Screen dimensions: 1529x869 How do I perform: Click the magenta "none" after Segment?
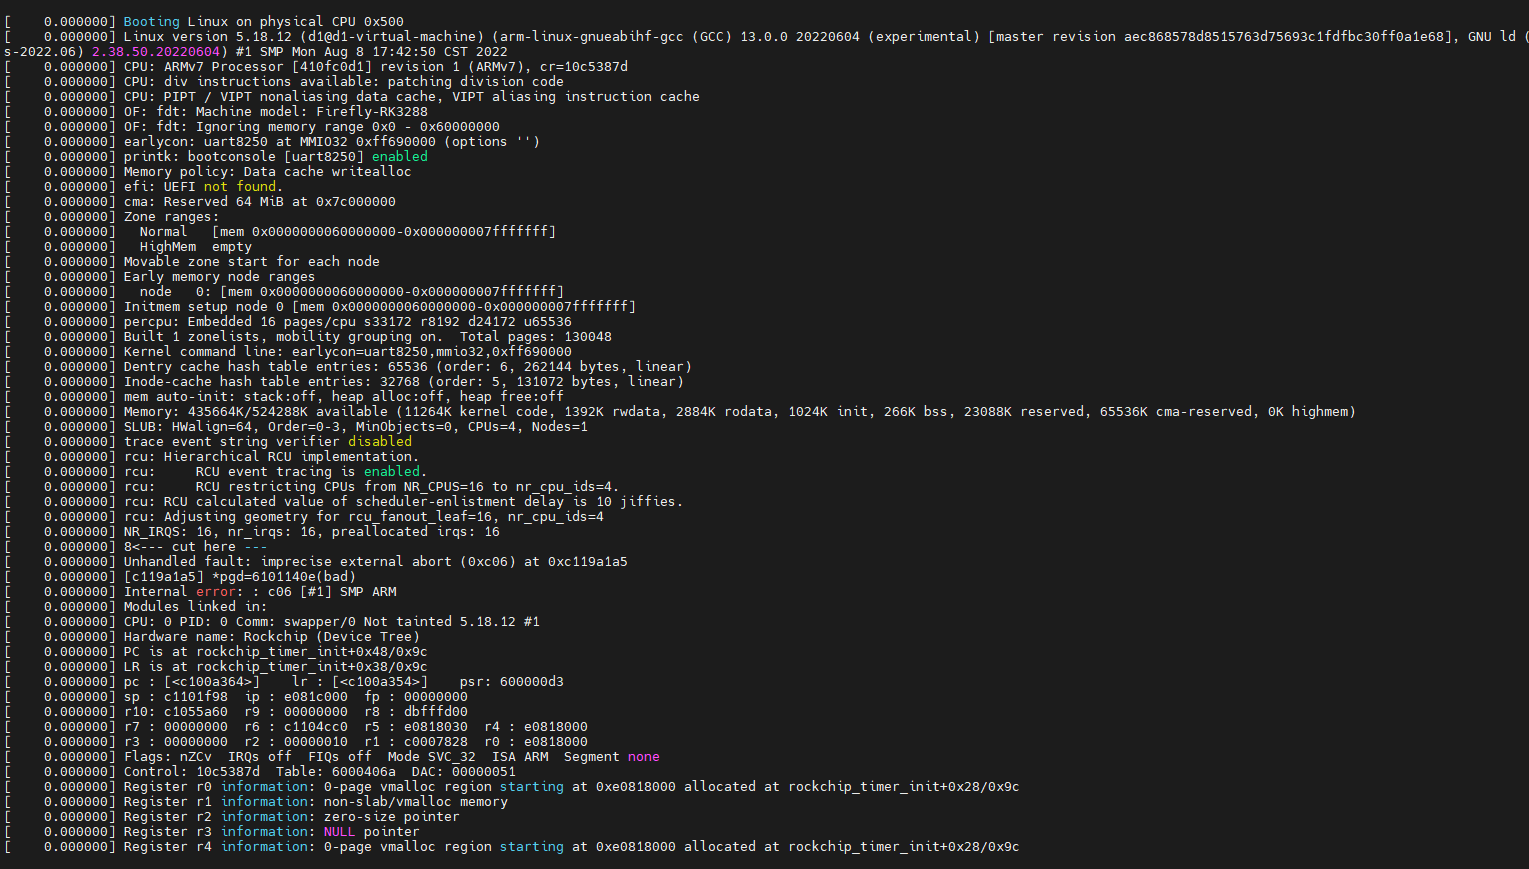(x=644, y=756)
